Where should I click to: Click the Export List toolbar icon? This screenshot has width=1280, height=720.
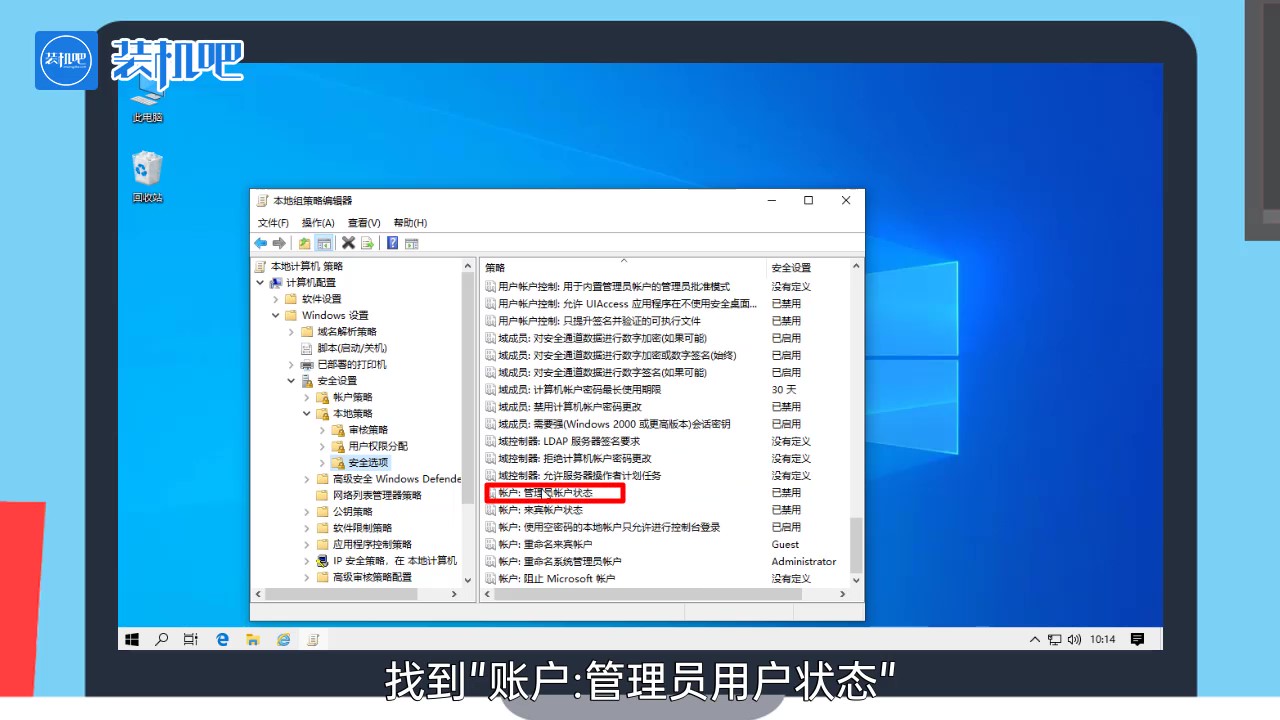[x=366, y=243]
